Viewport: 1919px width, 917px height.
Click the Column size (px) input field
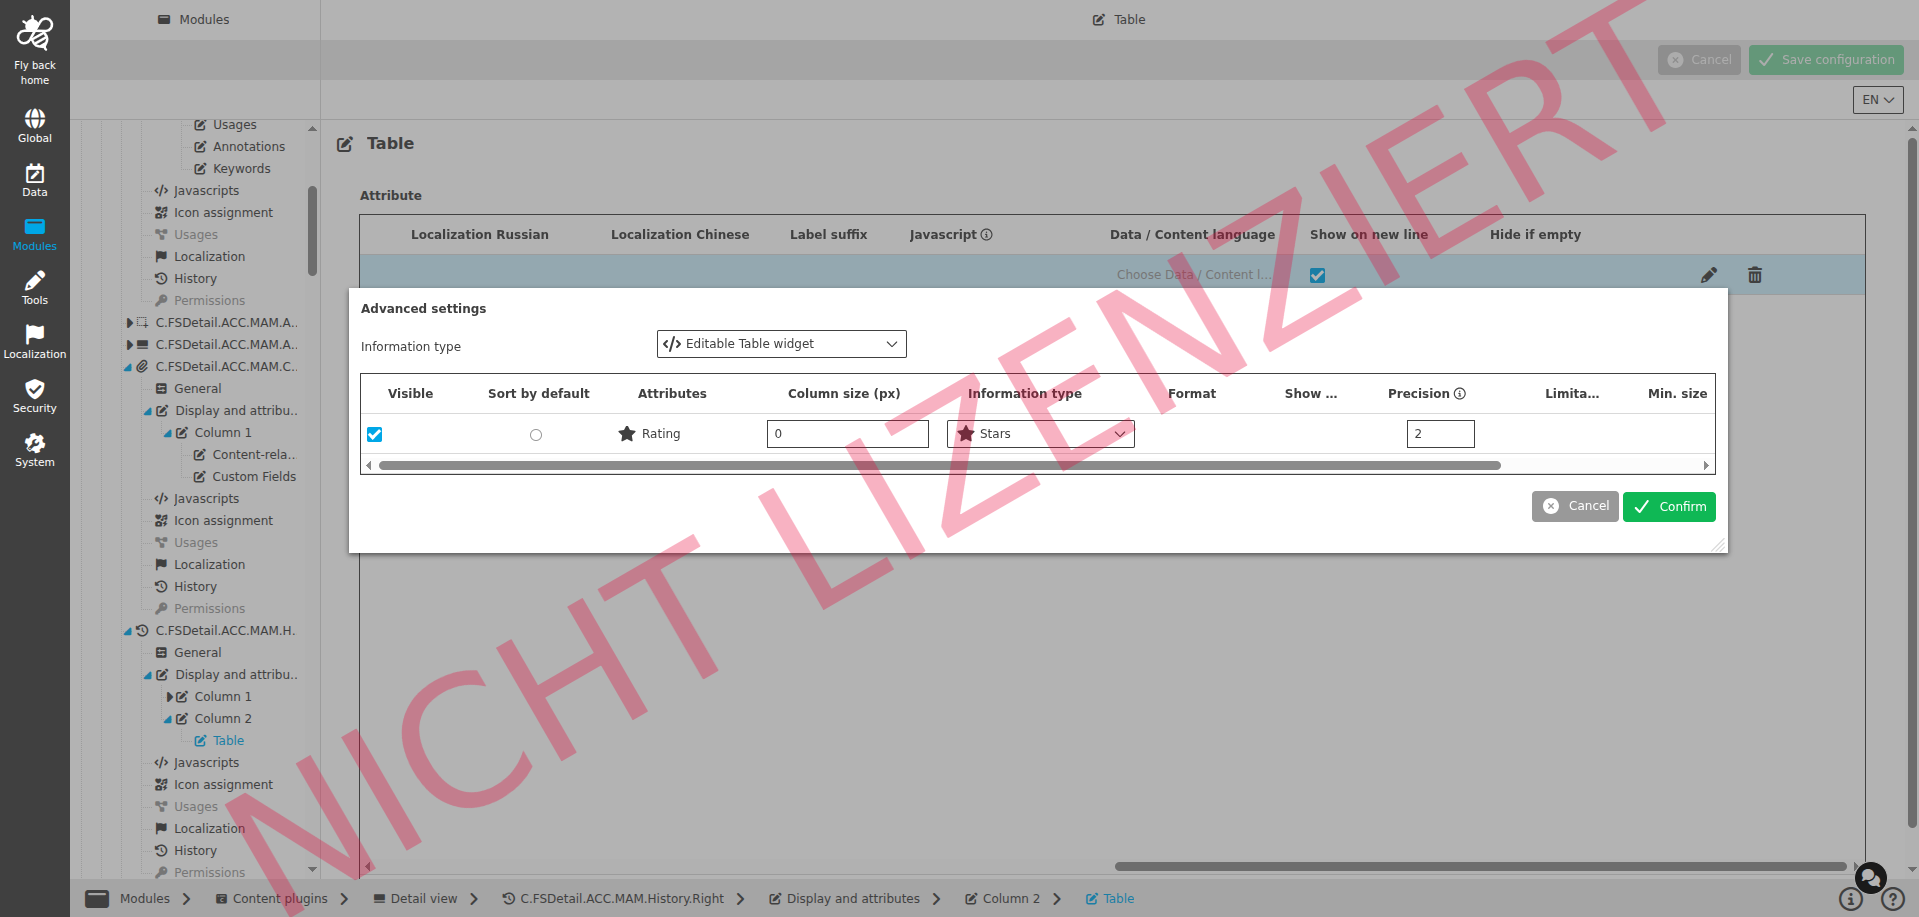[848, 434]
